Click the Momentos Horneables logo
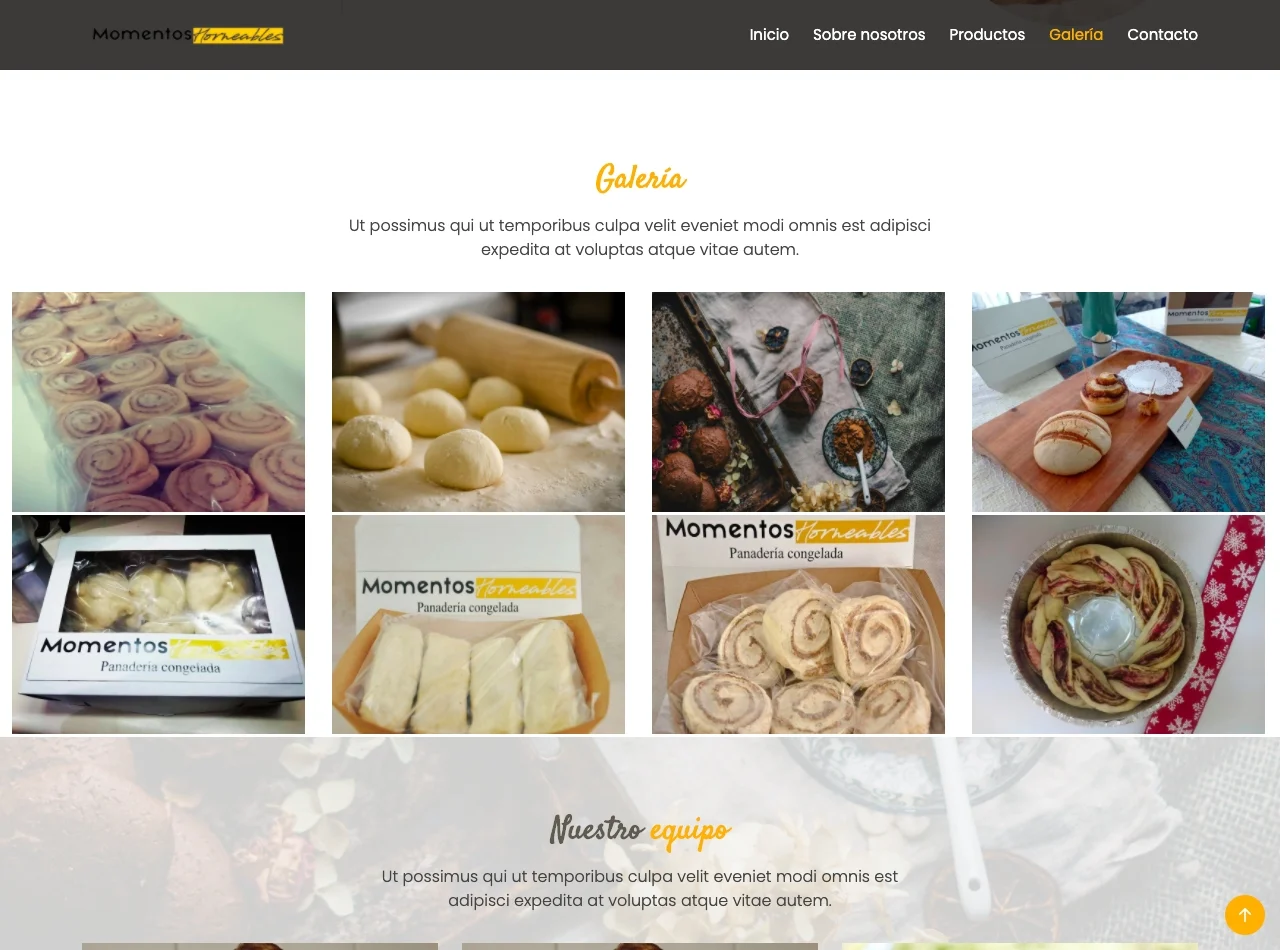Viewport: 1280px width, 950px height. click(x=188, y=35)
